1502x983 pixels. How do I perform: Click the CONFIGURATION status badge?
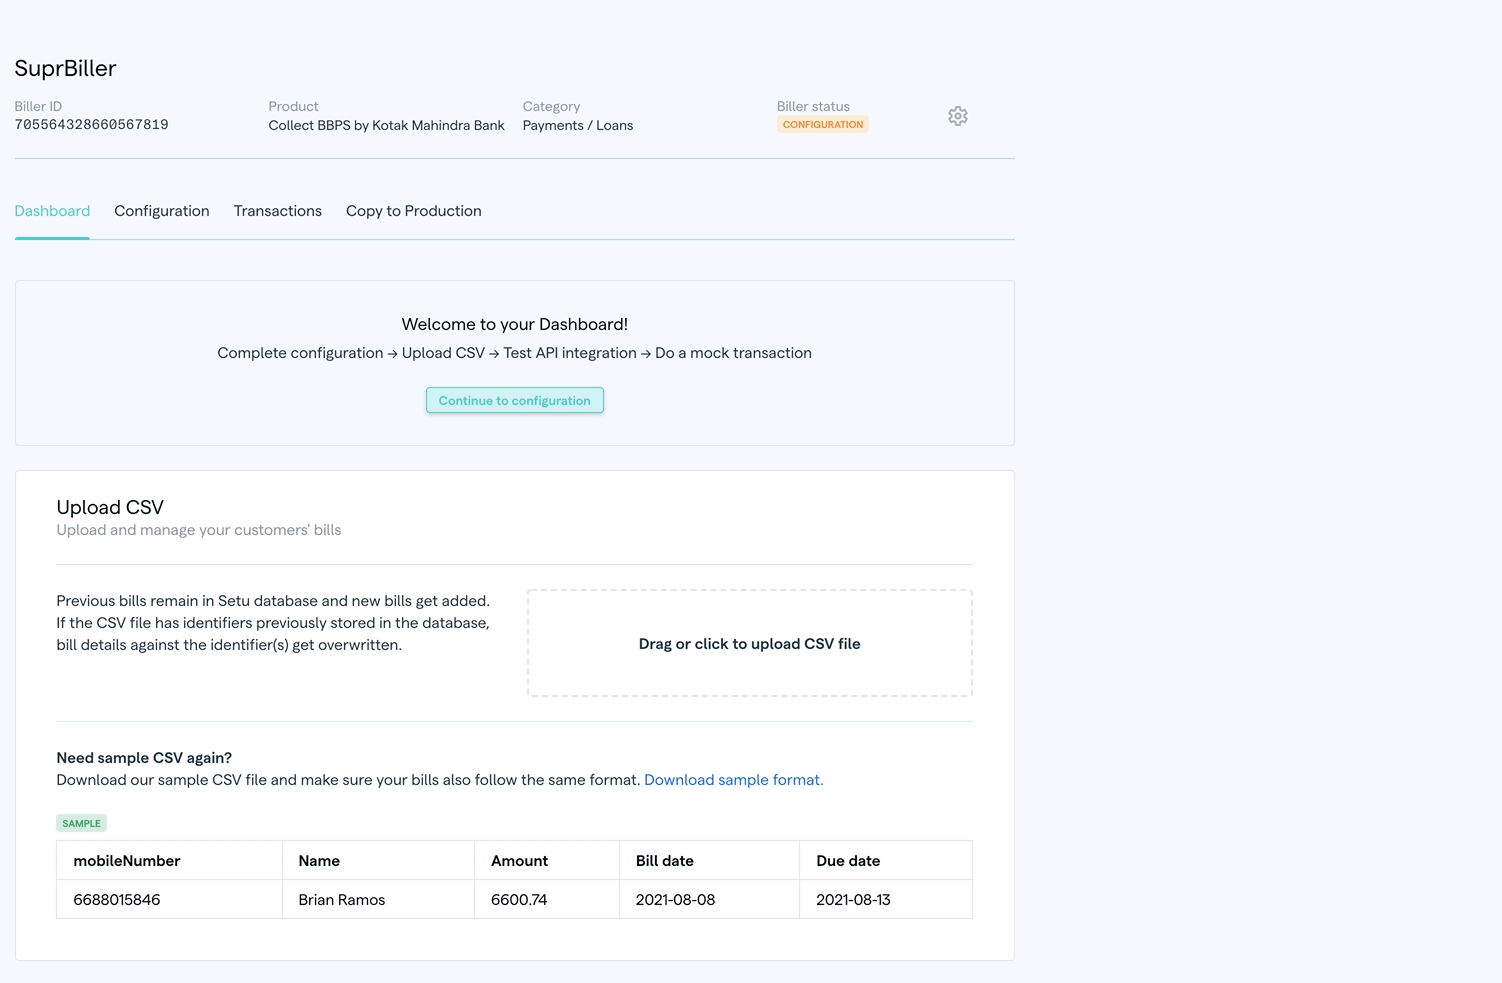click(x=822, y=123)
